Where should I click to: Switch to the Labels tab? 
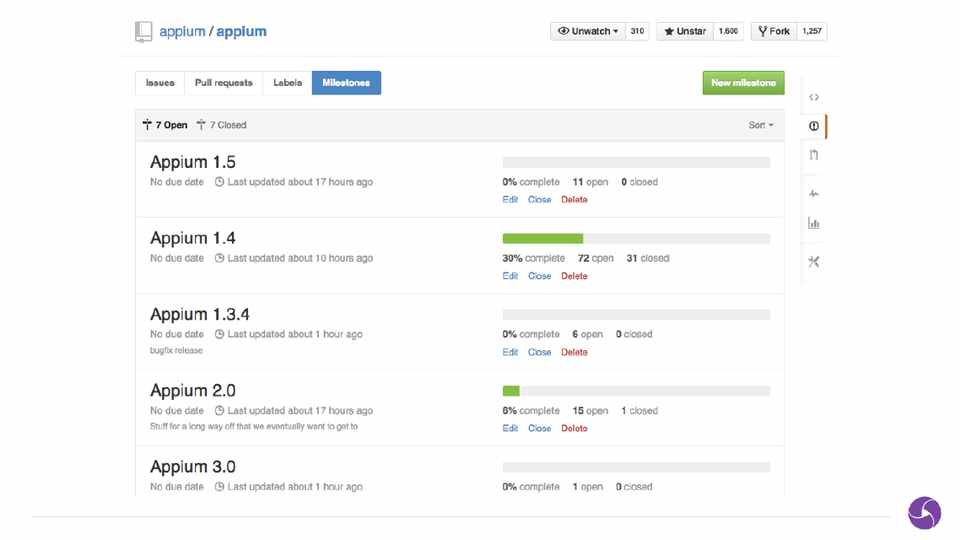coord(288,83)
